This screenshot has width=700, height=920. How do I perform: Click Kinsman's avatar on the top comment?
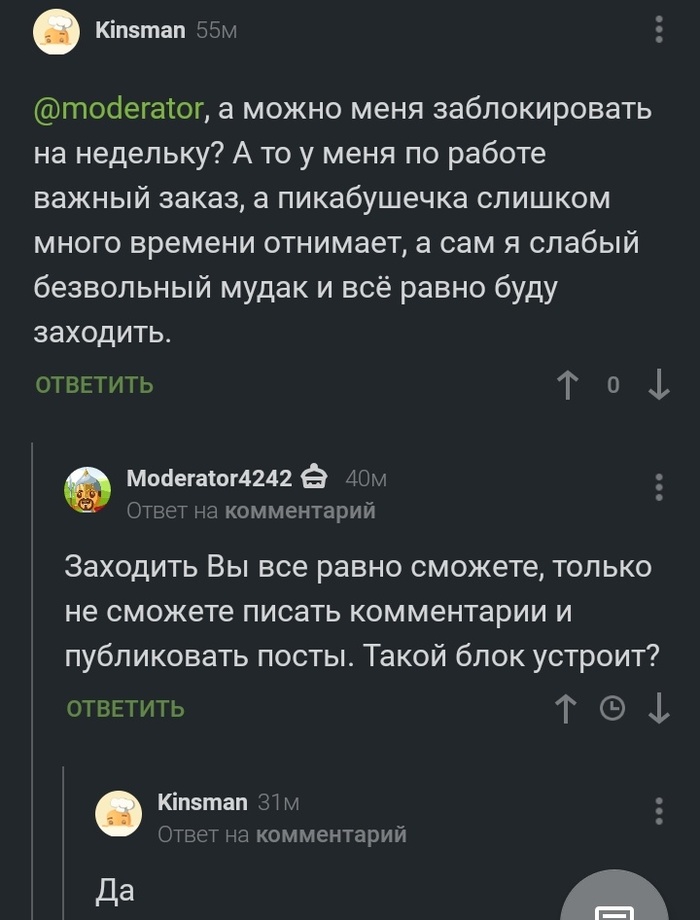point(57,32)
